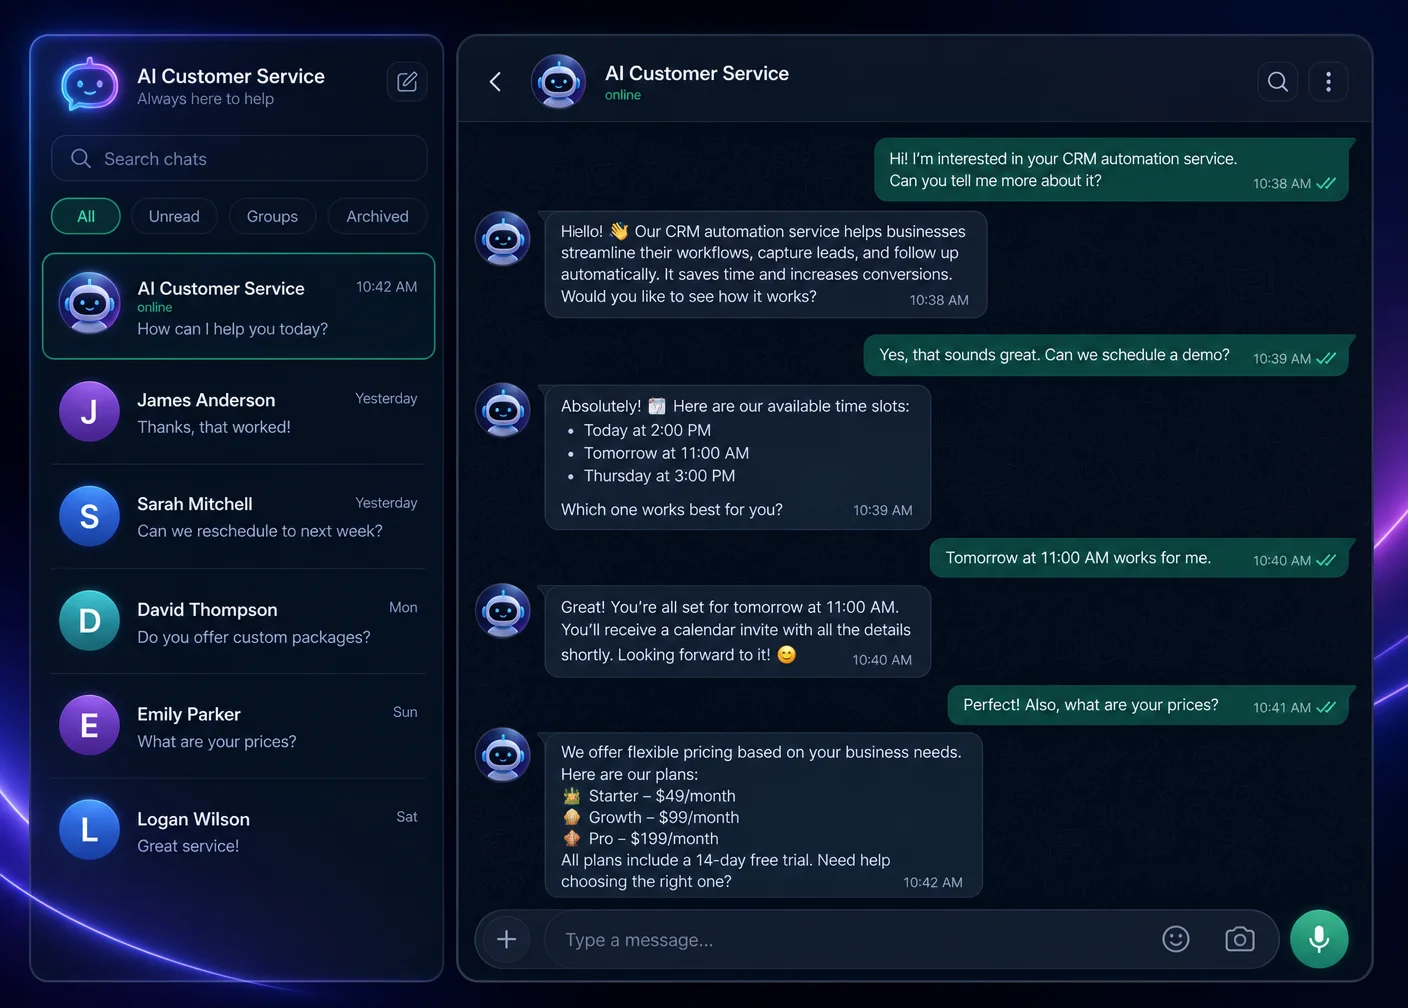1408x1008 pixels.
Task: Select David Thompson chat entry
Action: 239,621
